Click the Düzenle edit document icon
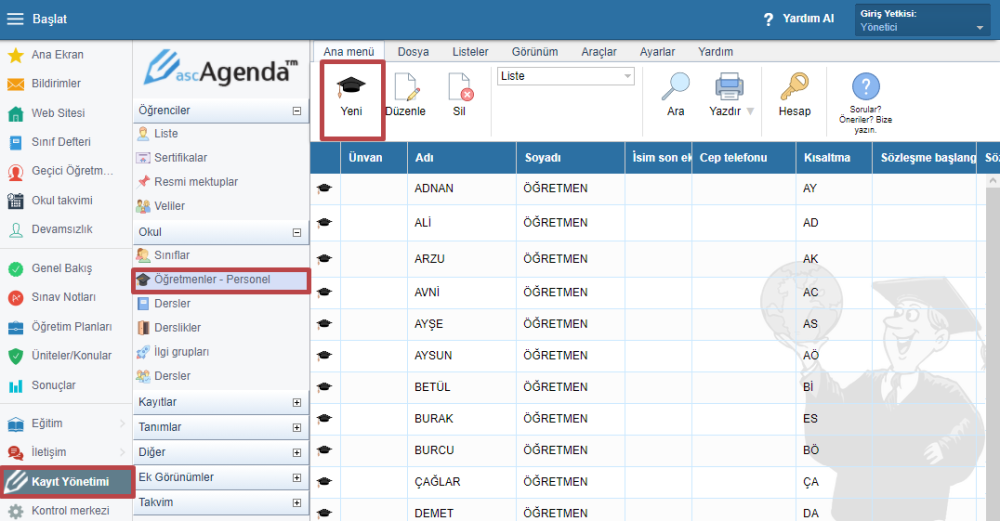1000x521 pixels. coord(406,87)
